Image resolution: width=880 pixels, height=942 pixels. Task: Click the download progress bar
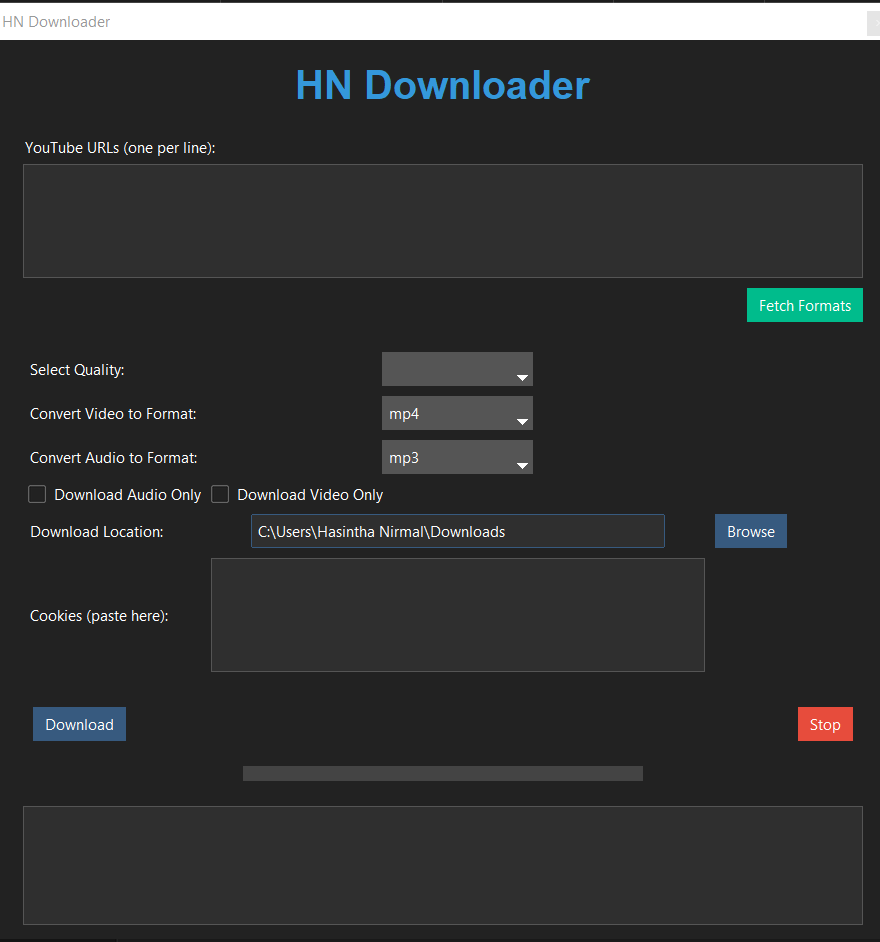pyautogui.click(x=443, y=773)
